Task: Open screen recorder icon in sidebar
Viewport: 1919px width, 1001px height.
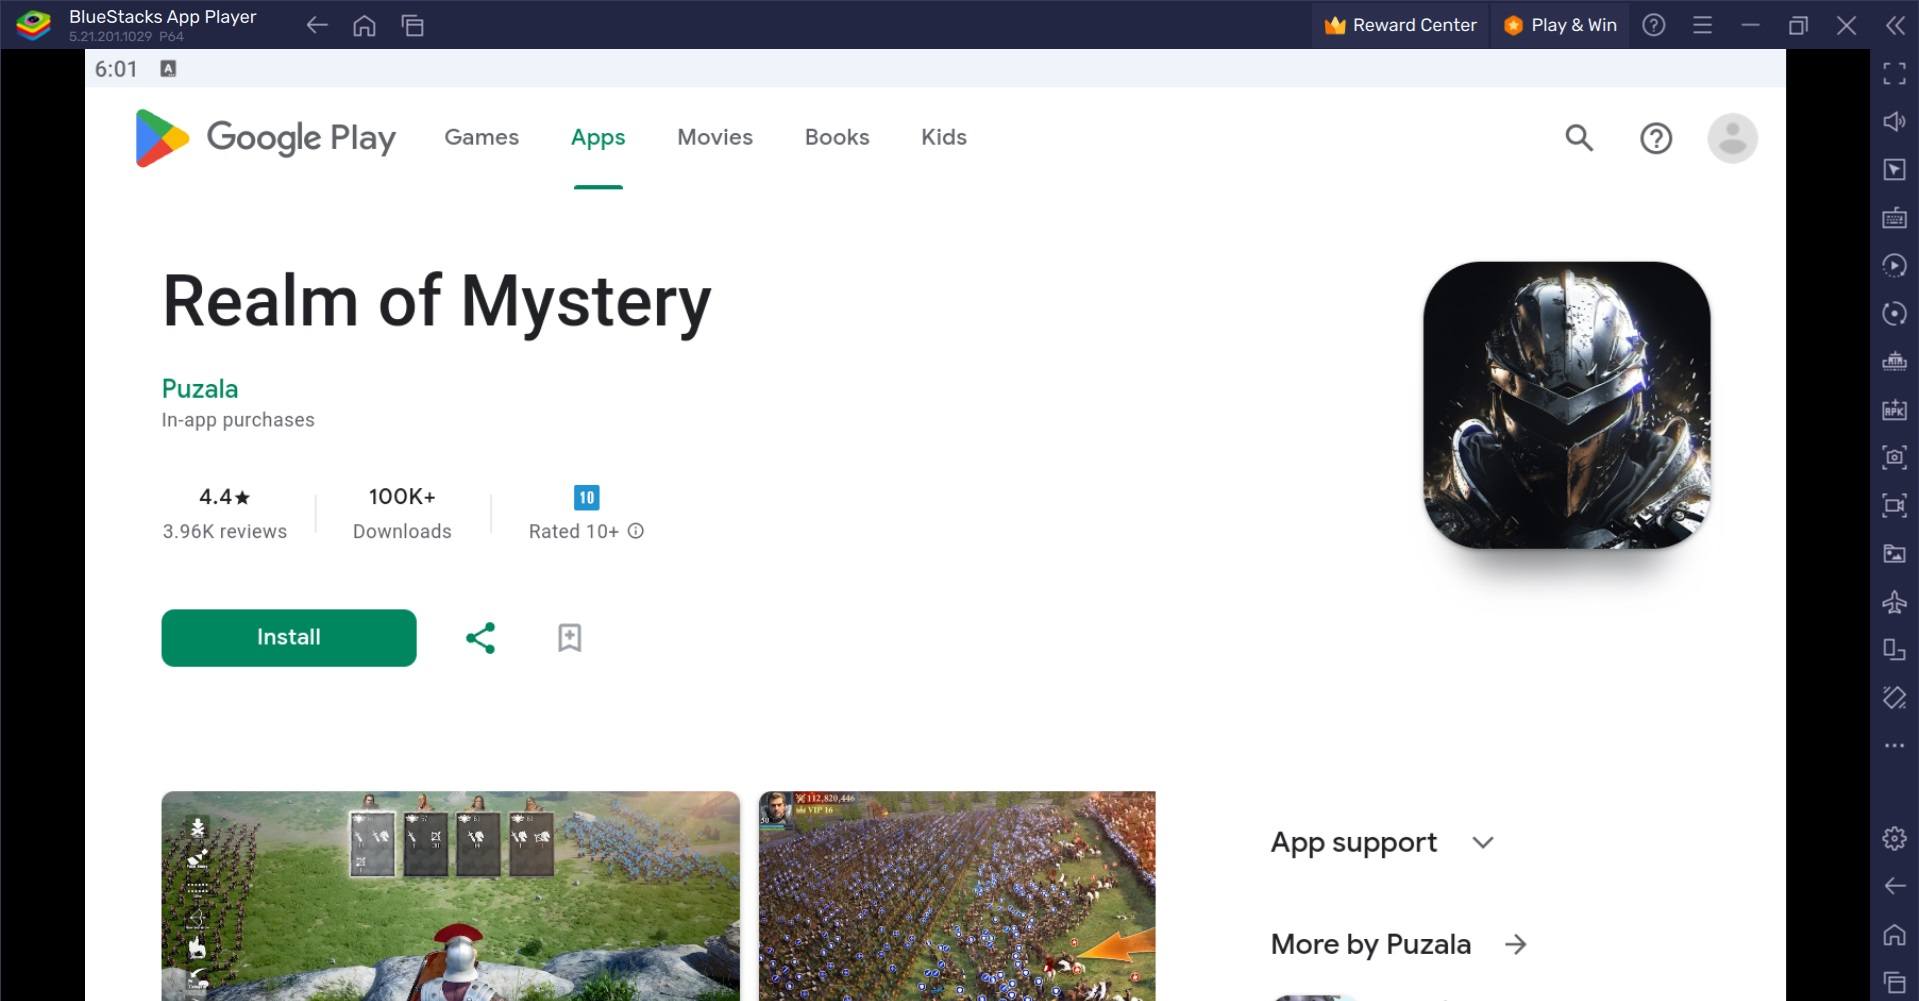Action: point(1894,505)
